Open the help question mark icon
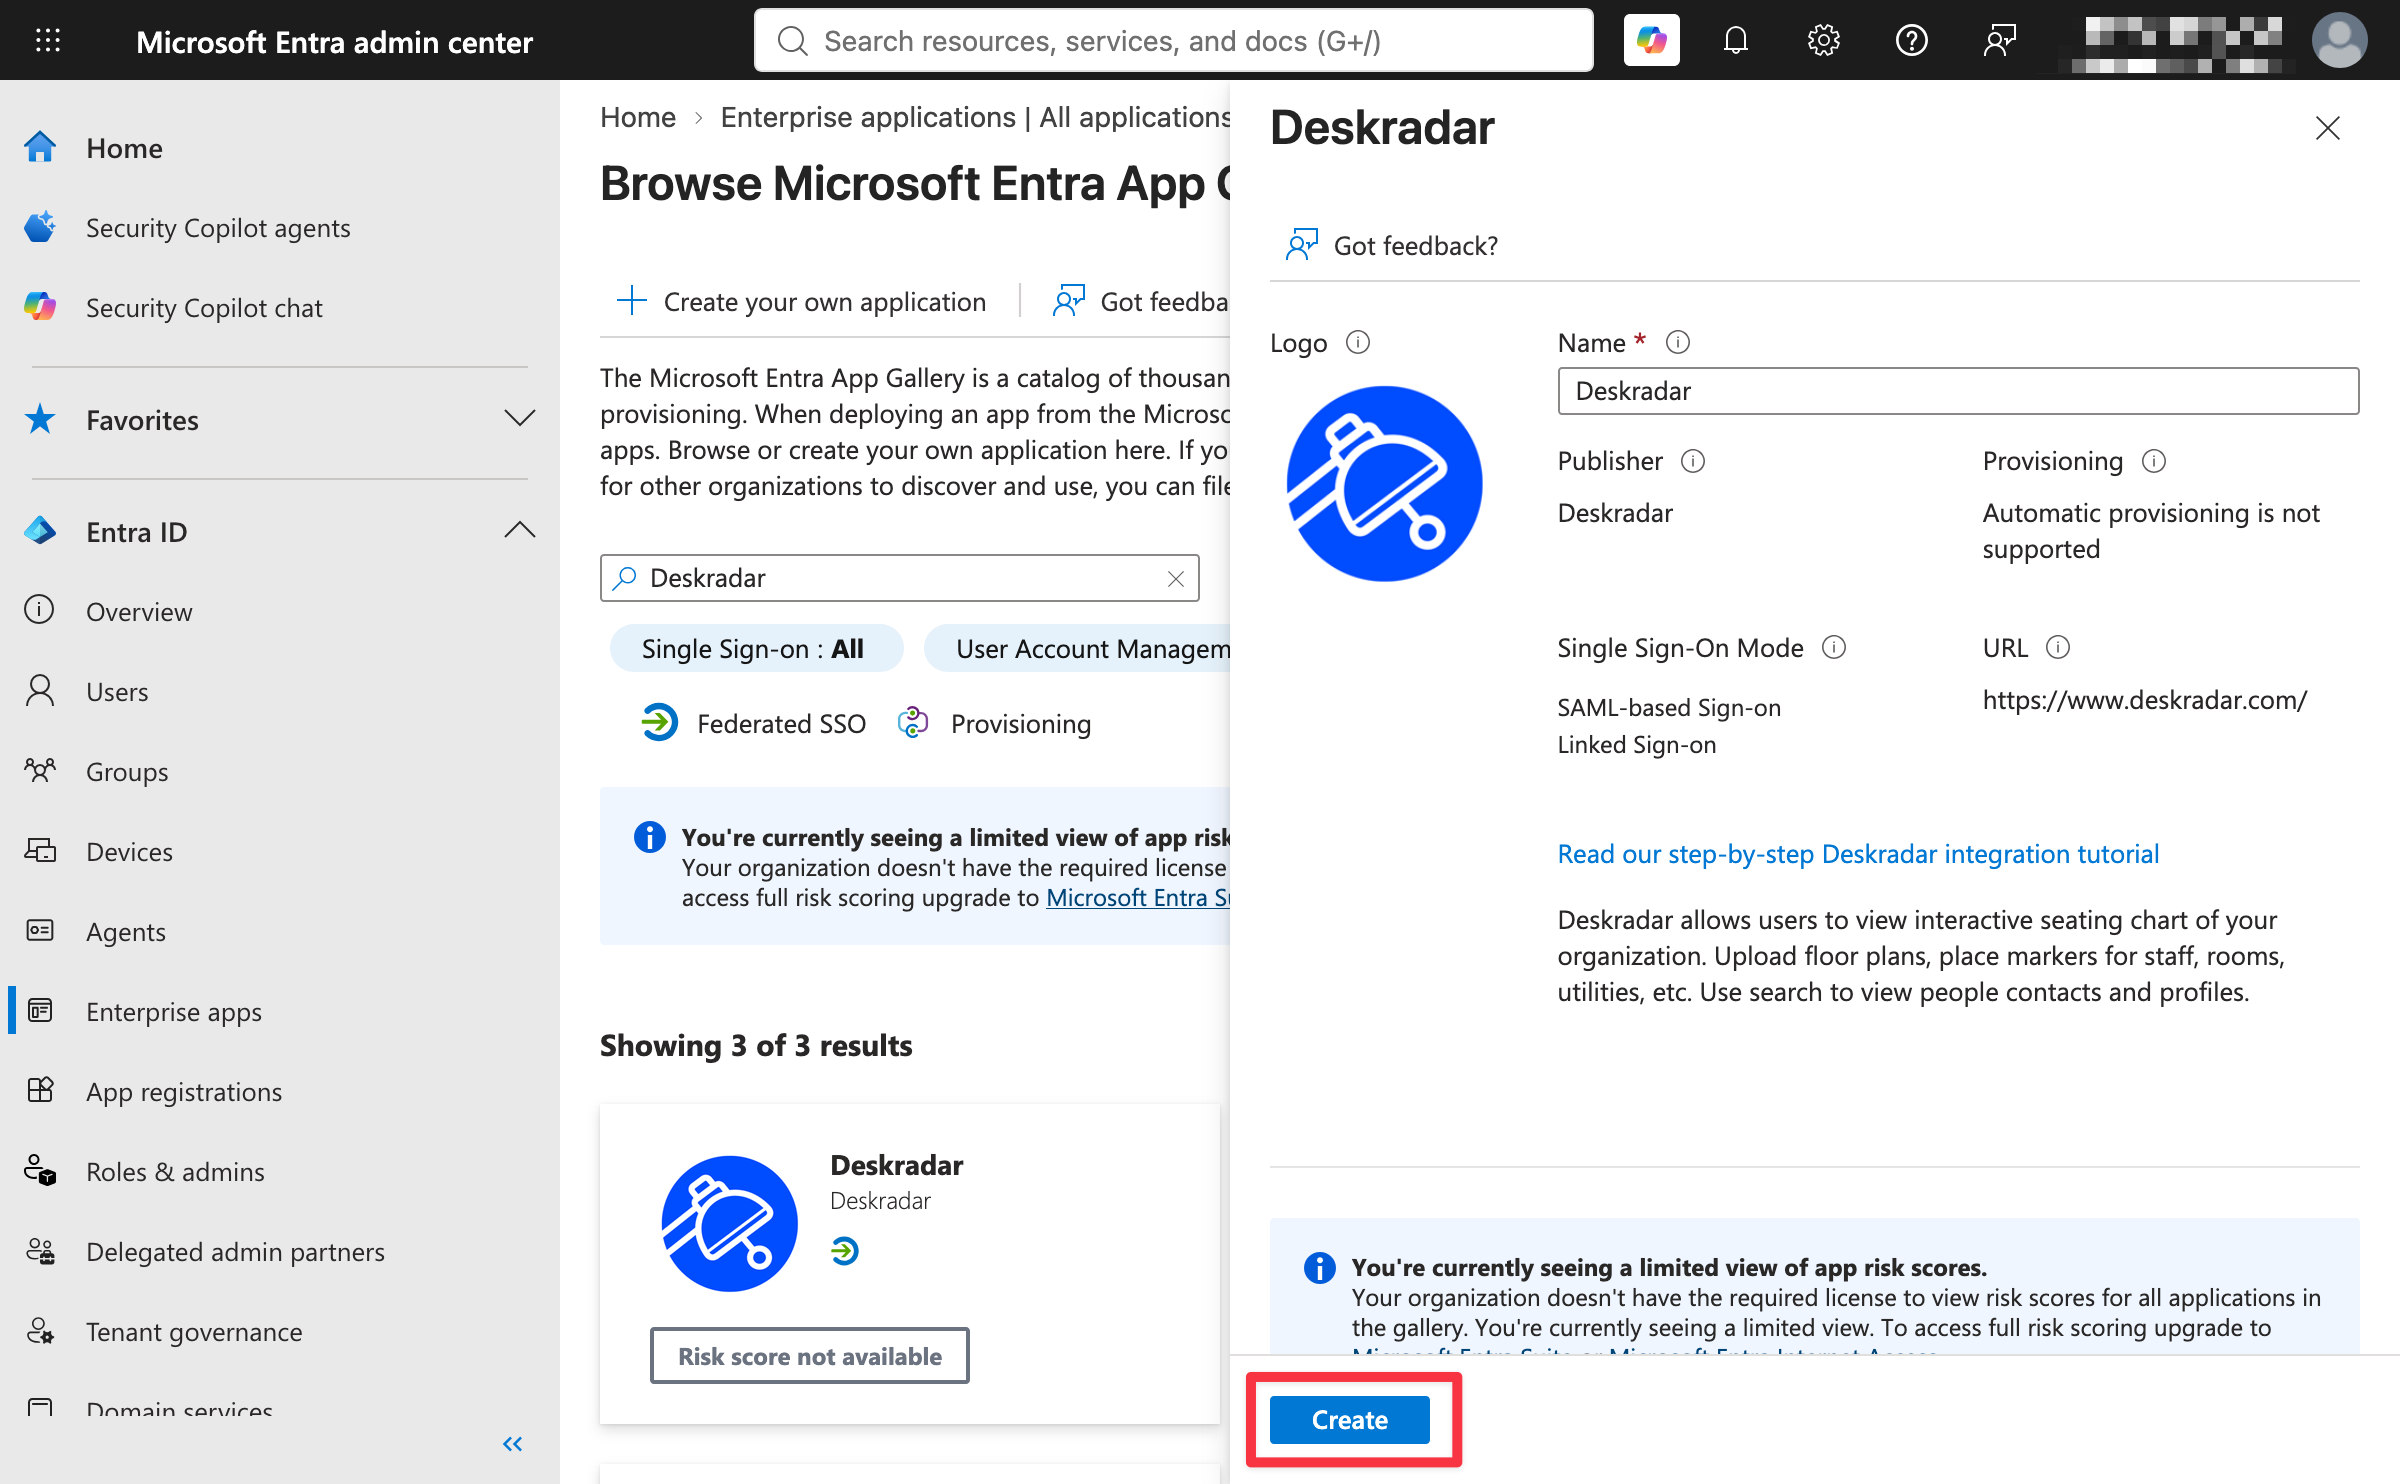The width and height of the screenshot is (2400, 1484). coord(1911,40)
